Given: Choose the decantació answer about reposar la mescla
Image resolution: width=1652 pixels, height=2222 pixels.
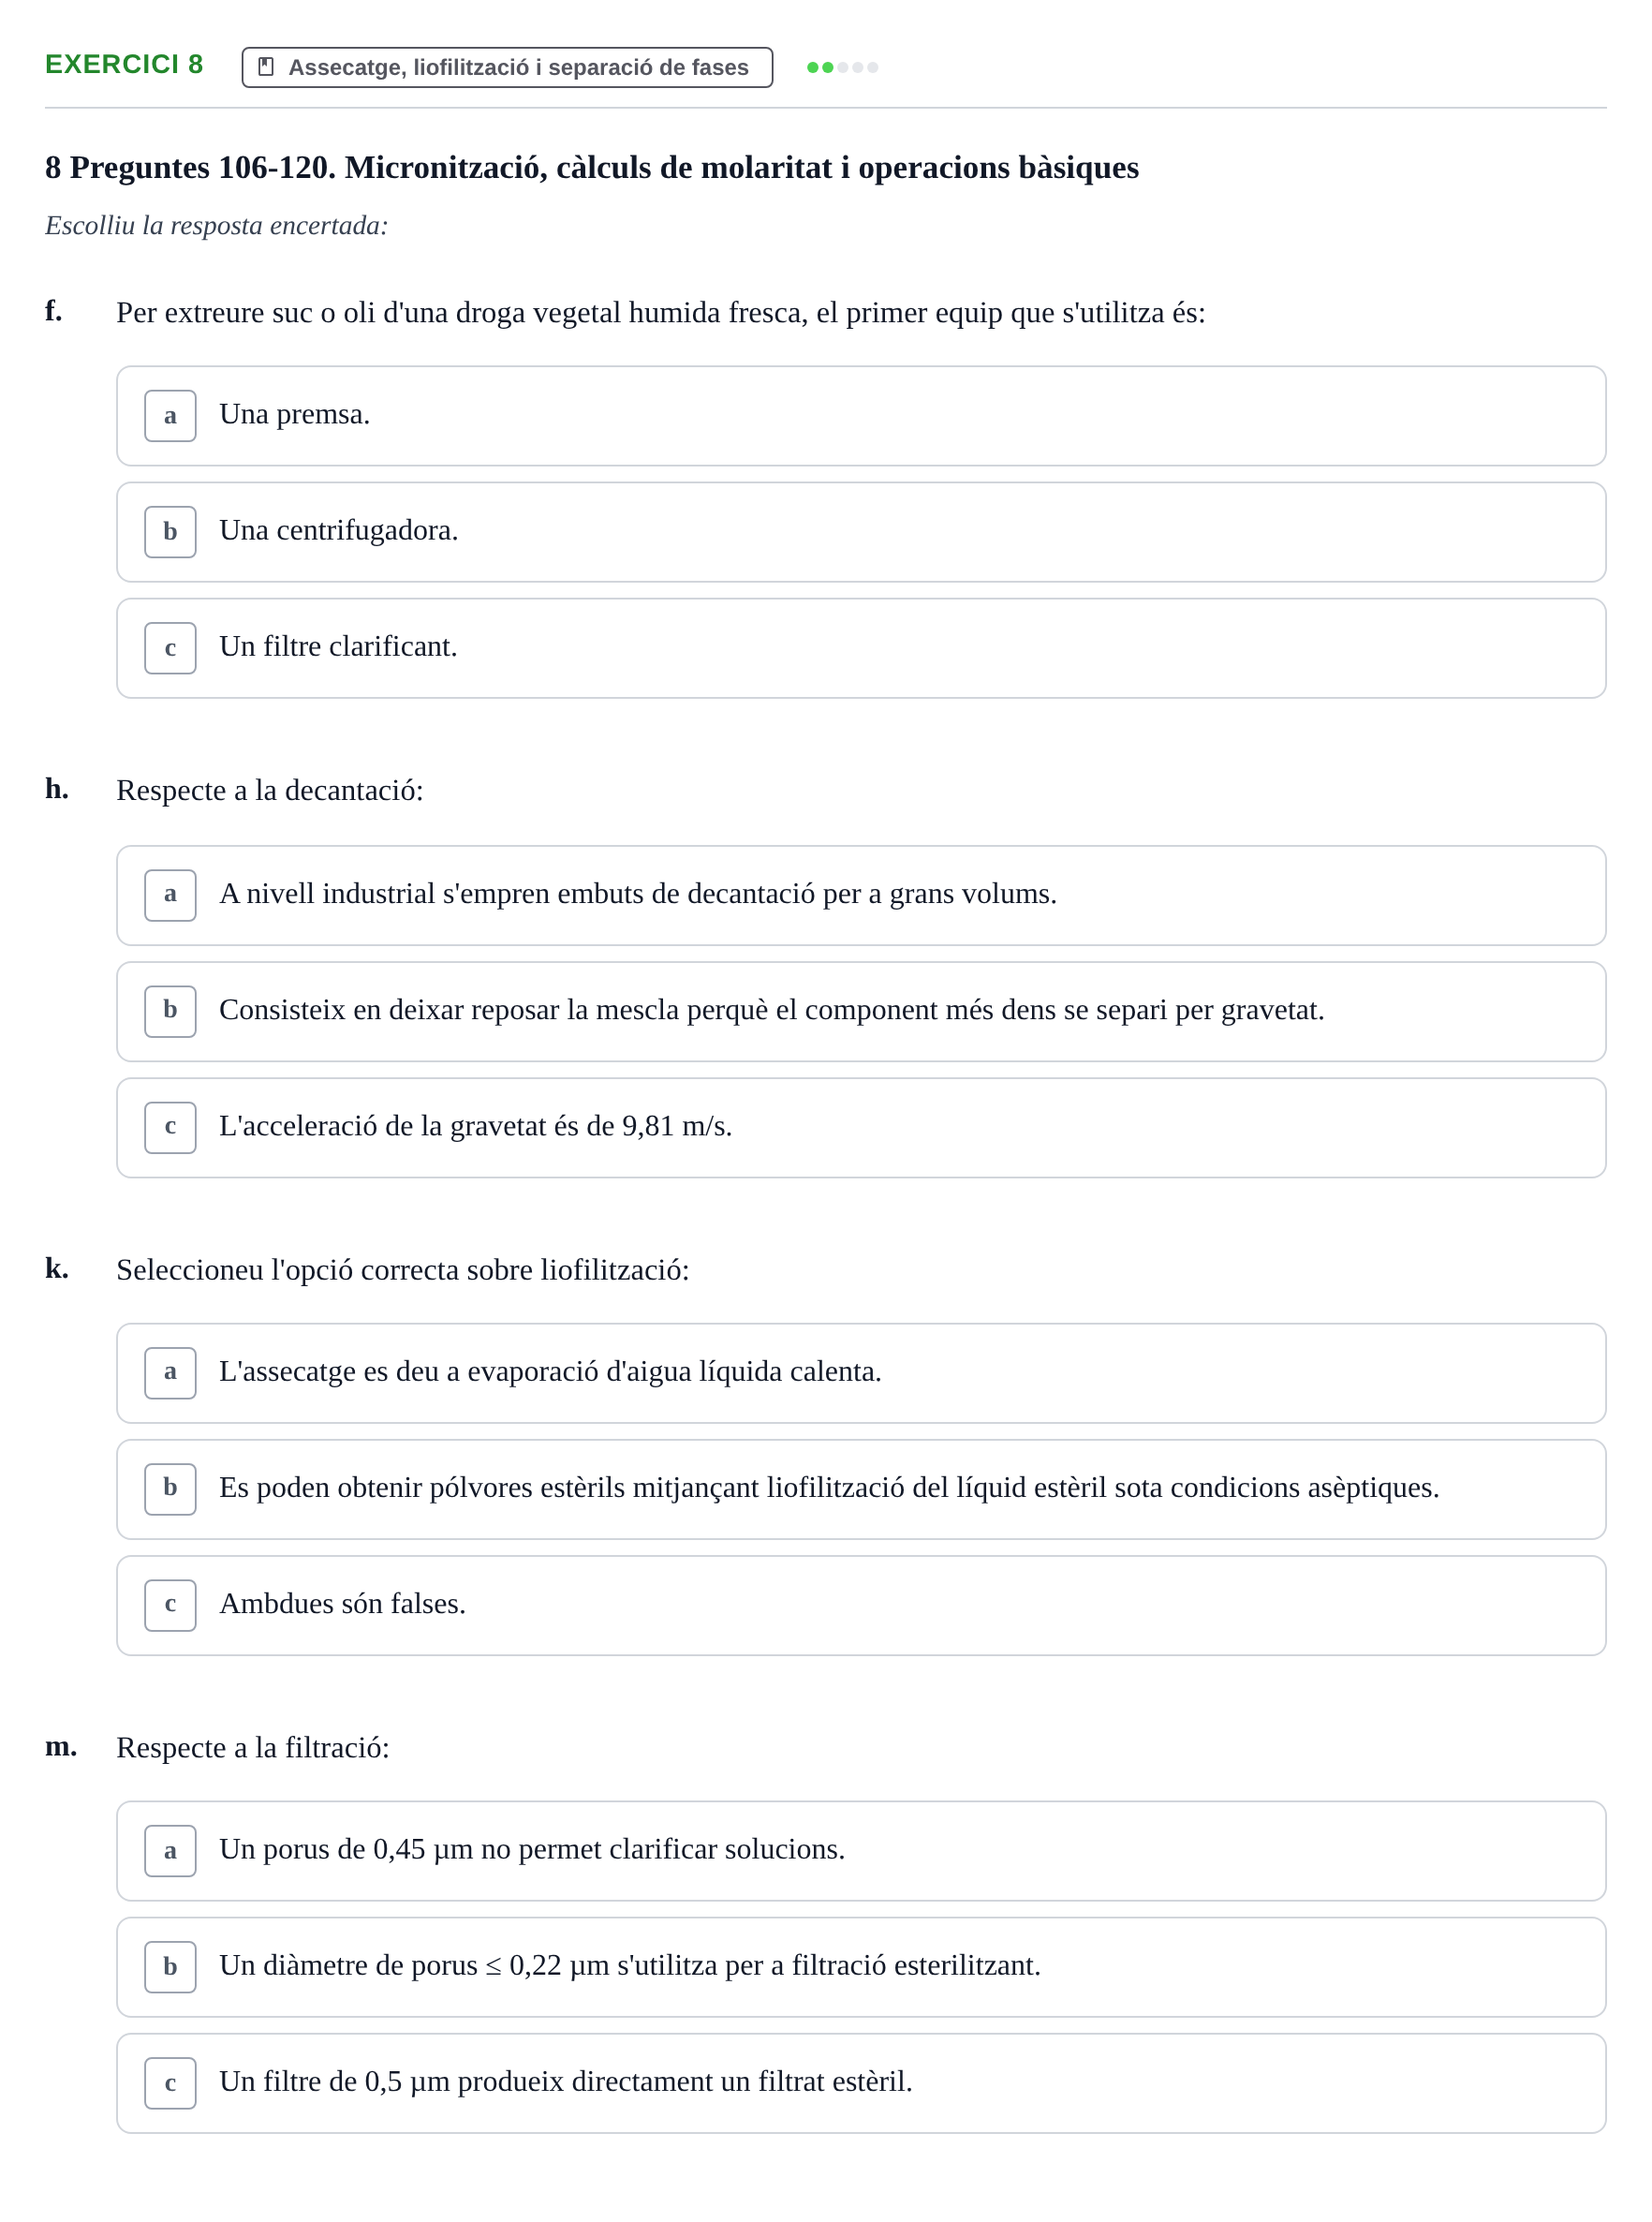Looking at the screenshot, I should [x=861, y=1011].
